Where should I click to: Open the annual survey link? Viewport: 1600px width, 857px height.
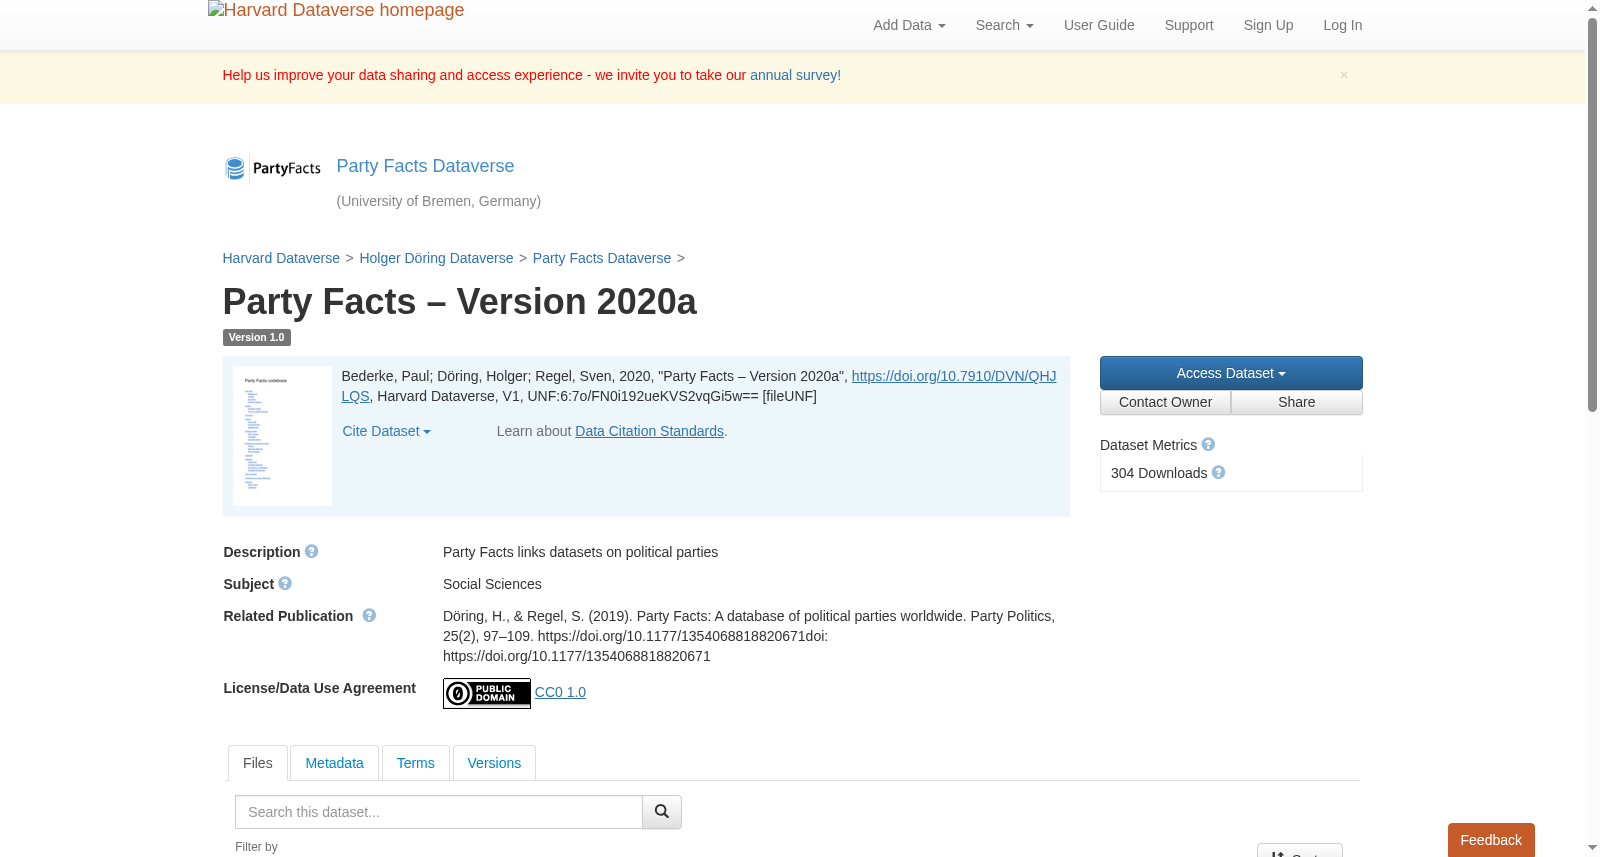click(795, 75)
